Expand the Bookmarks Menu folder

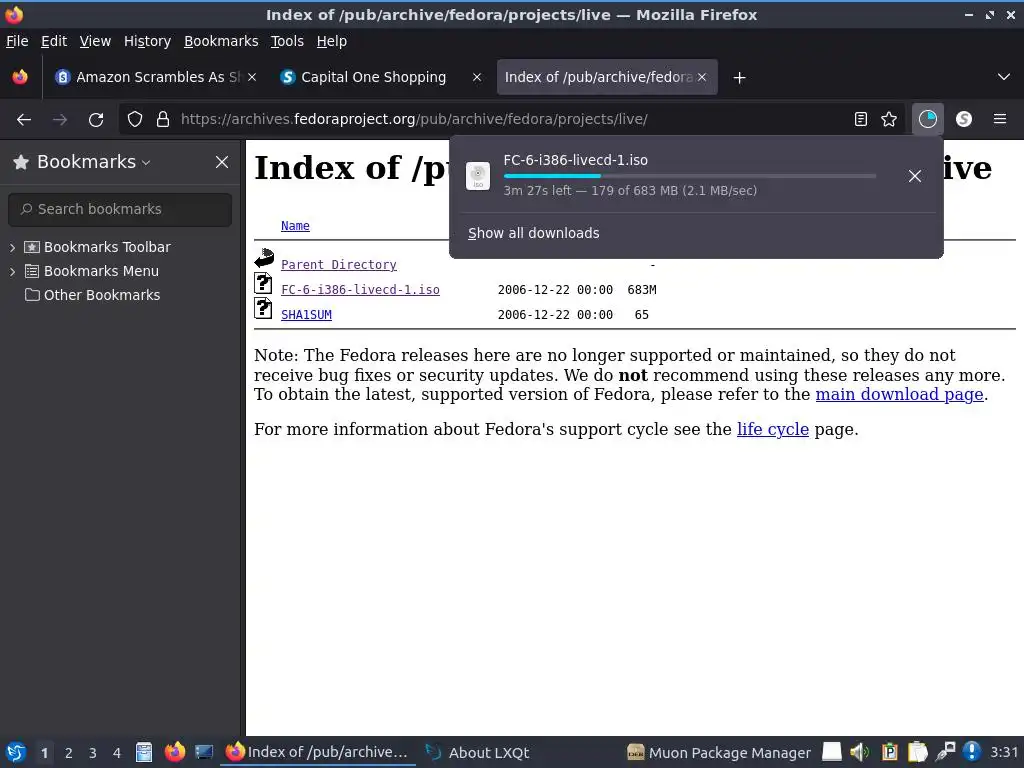[x=12, y=272]
